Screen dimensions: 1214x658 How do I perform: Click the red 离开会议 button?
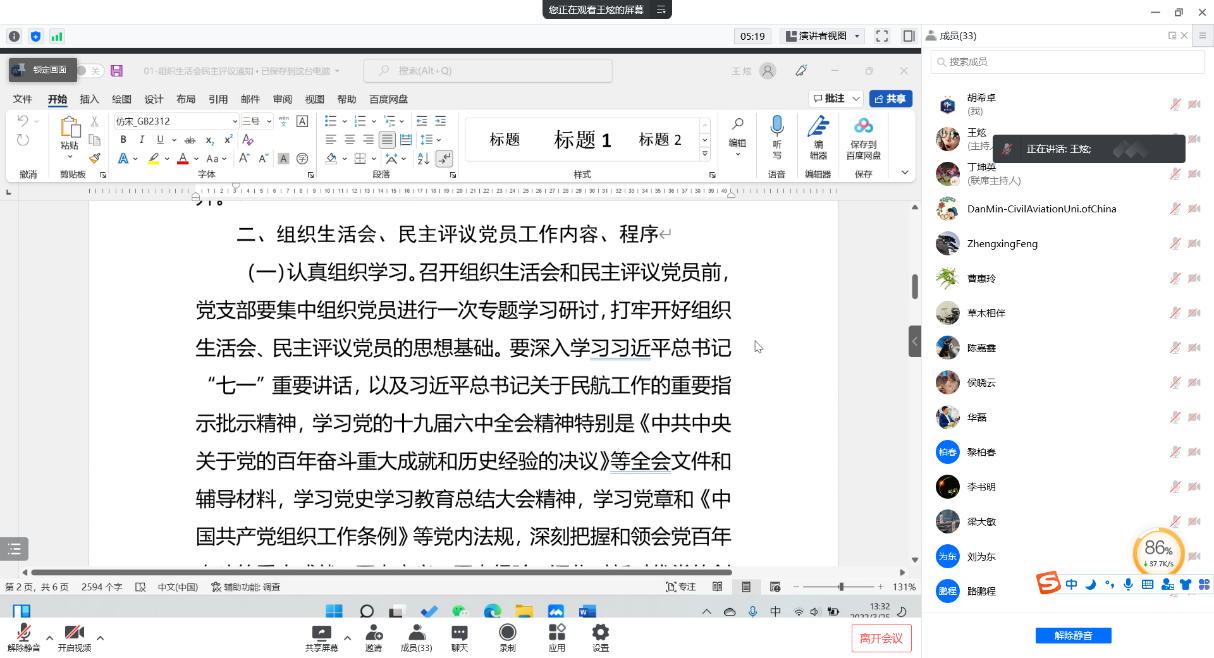(881, 638)
